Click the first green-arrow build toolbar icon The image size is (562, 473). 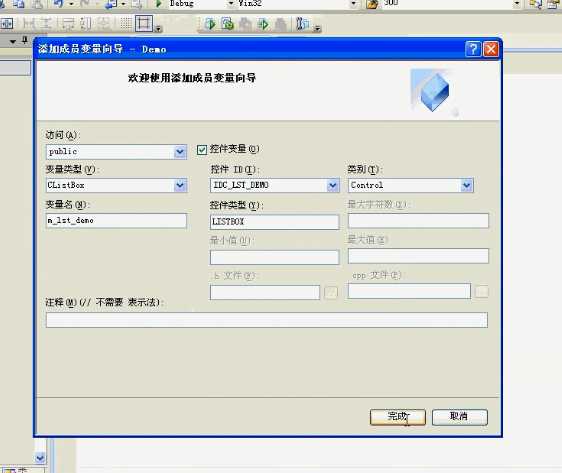point(210,24)
